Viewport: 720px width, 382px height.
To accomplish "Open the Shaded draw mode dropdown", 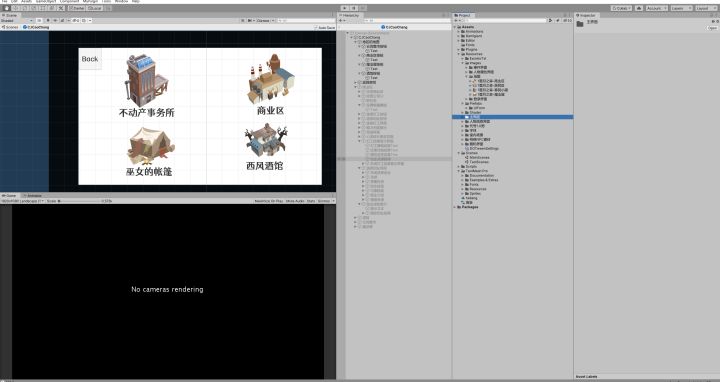I will [17, 21].
